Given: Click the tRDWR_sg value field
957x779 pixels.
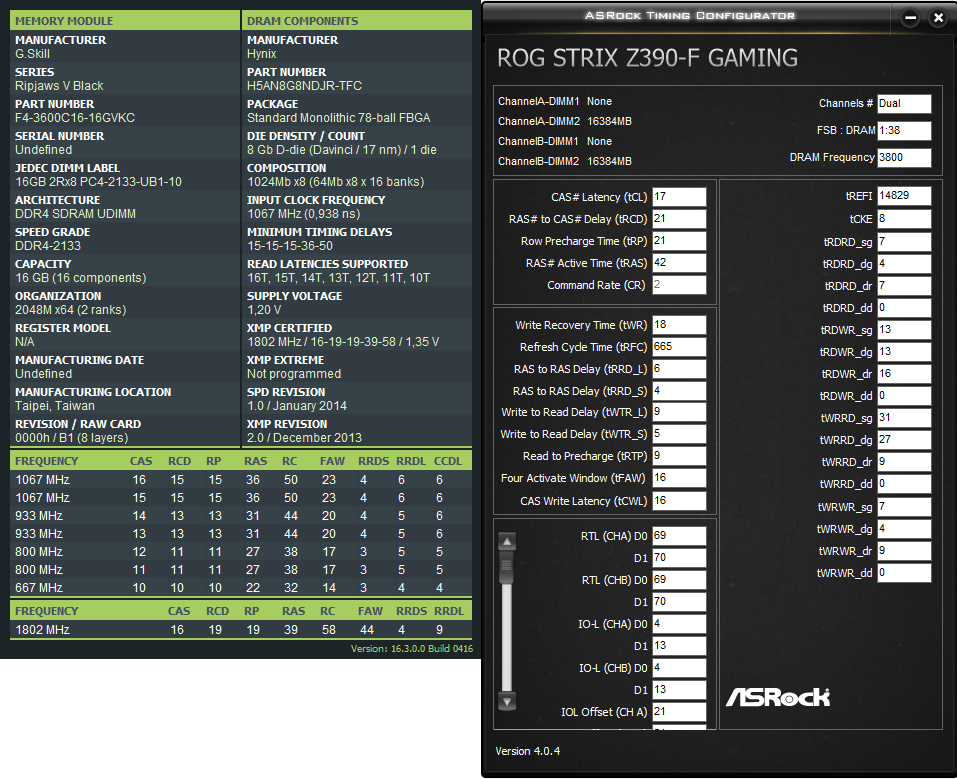Looking at the screenshot, I should 904,330.
